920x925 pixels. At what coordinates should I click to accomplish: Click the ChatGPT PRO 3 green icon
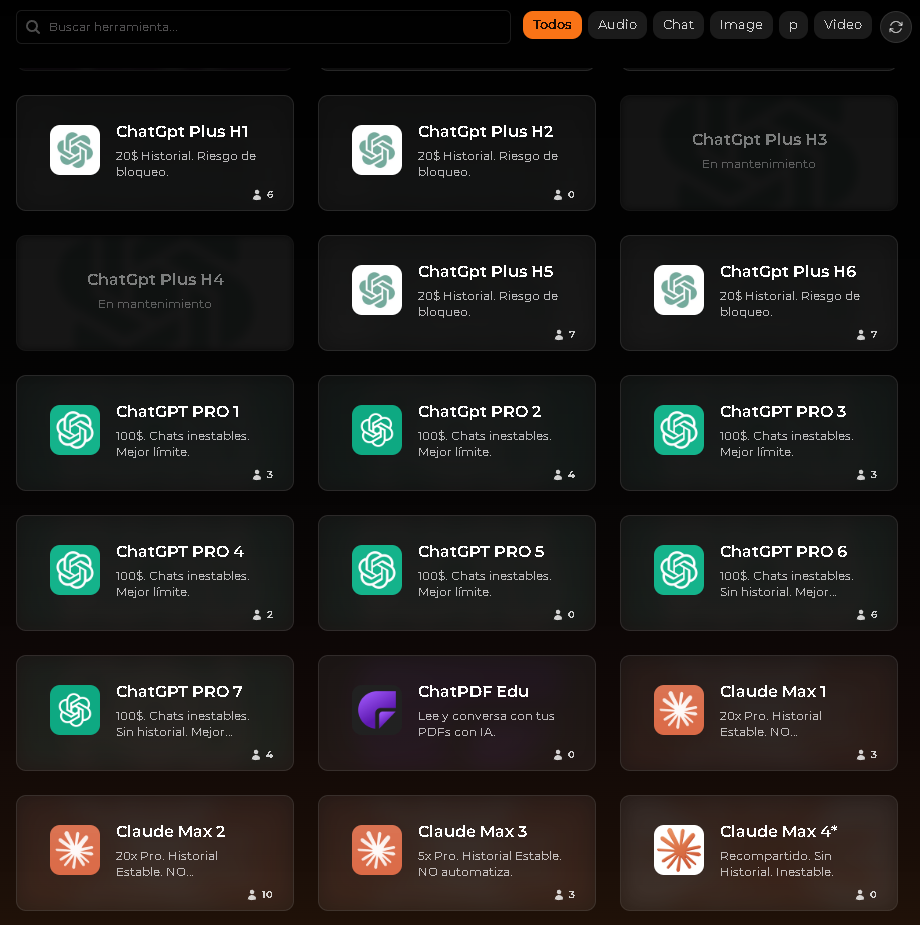tap(679, 430)
